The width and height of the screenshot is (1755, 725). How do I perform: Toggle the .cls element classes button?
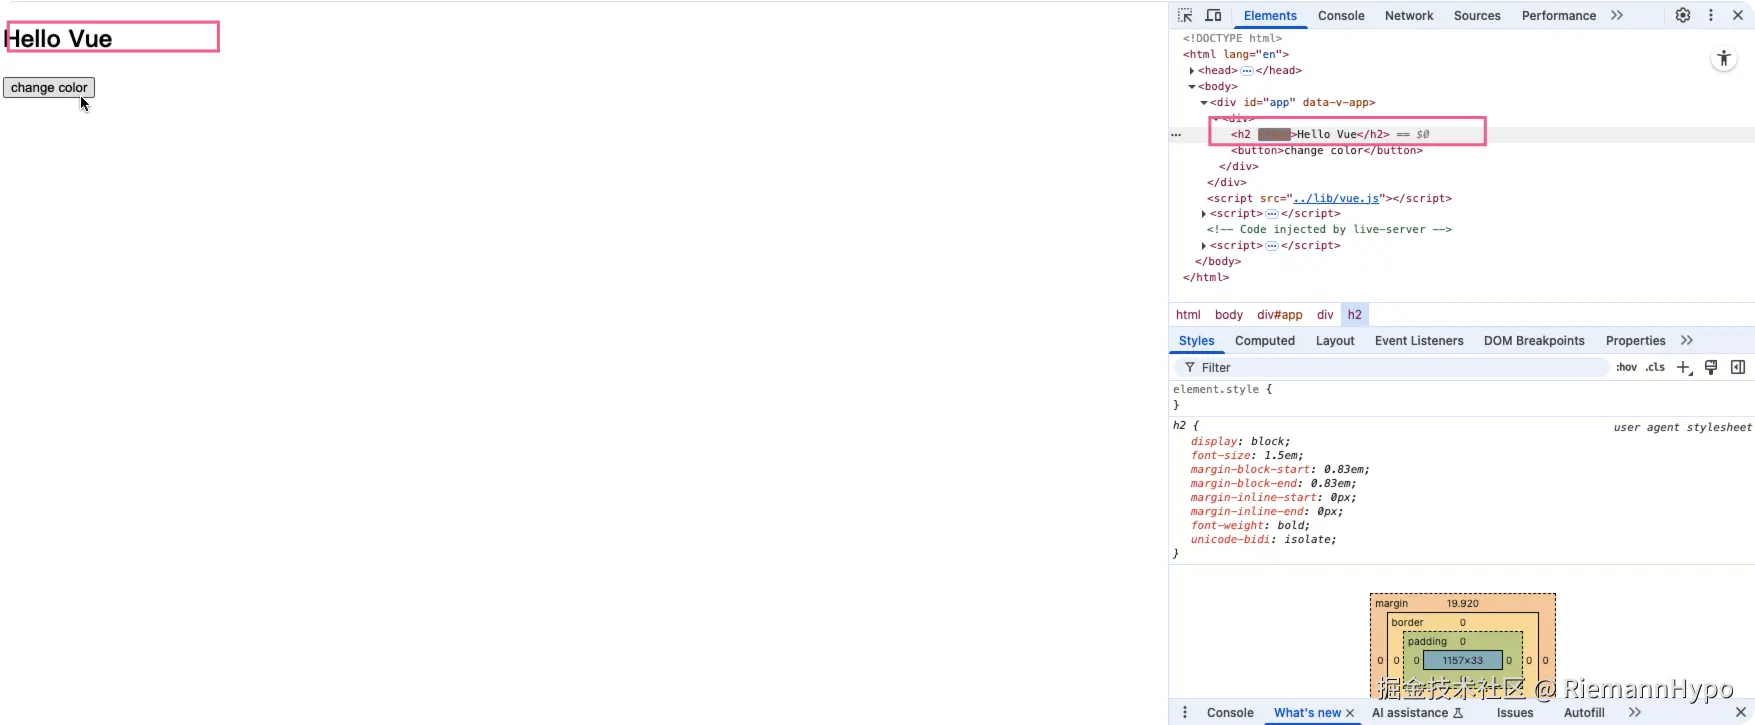tap(1656, 368)
